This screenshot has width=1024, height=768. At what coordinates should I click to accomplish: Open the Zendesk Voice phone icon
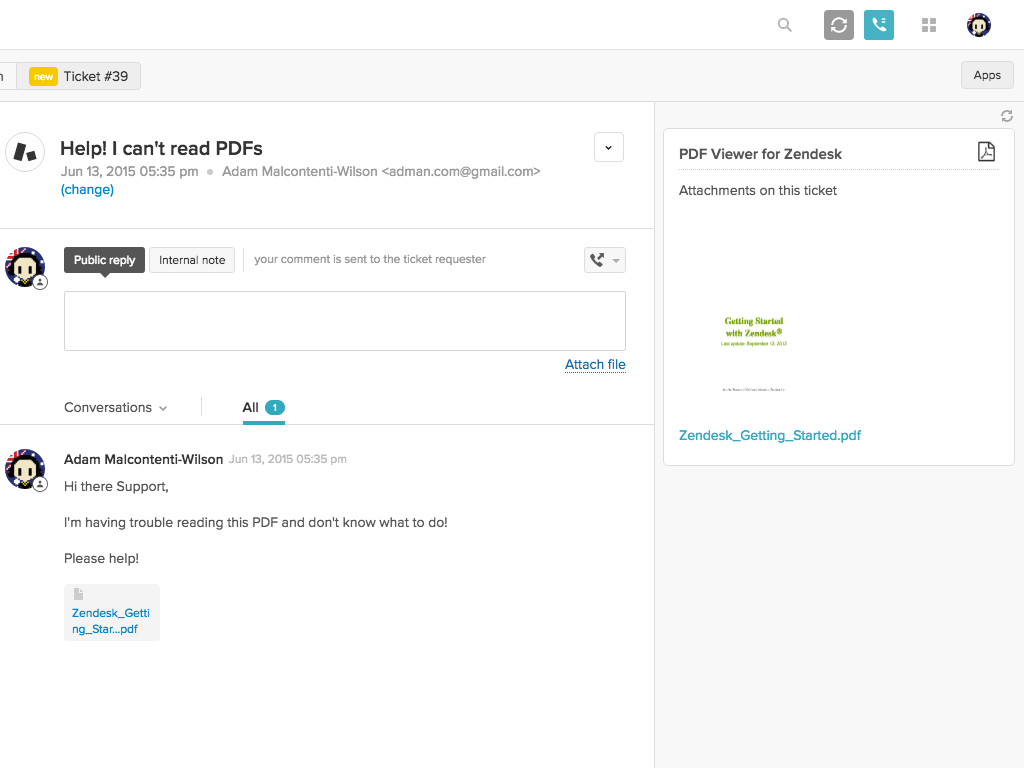tap(879, 25)
